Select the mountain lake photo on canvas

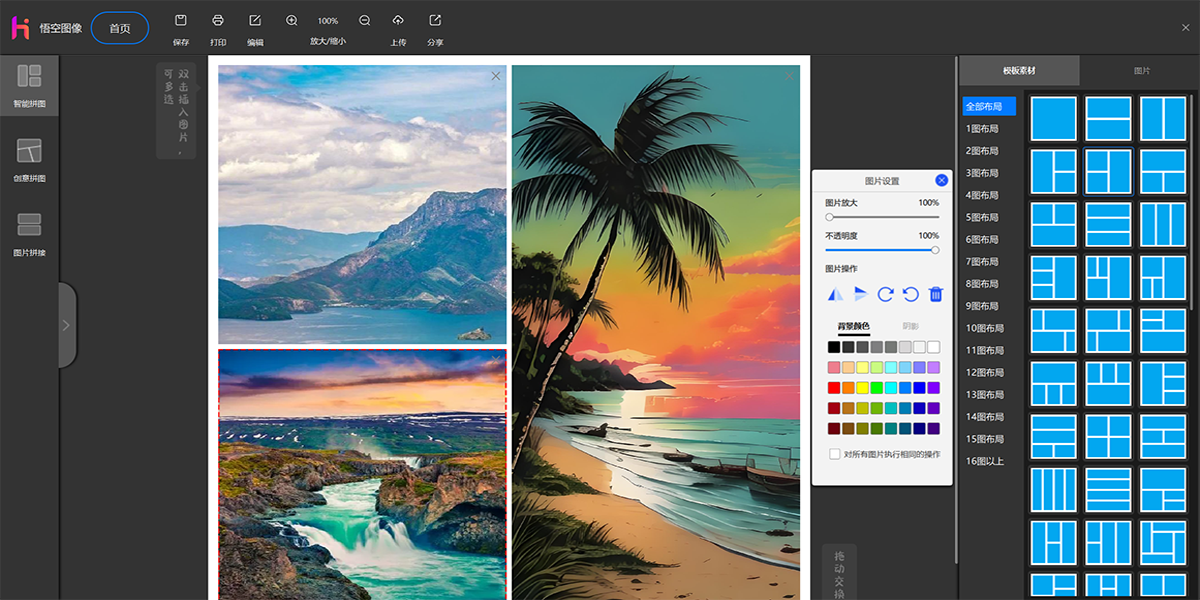click(x=362, y=205)
